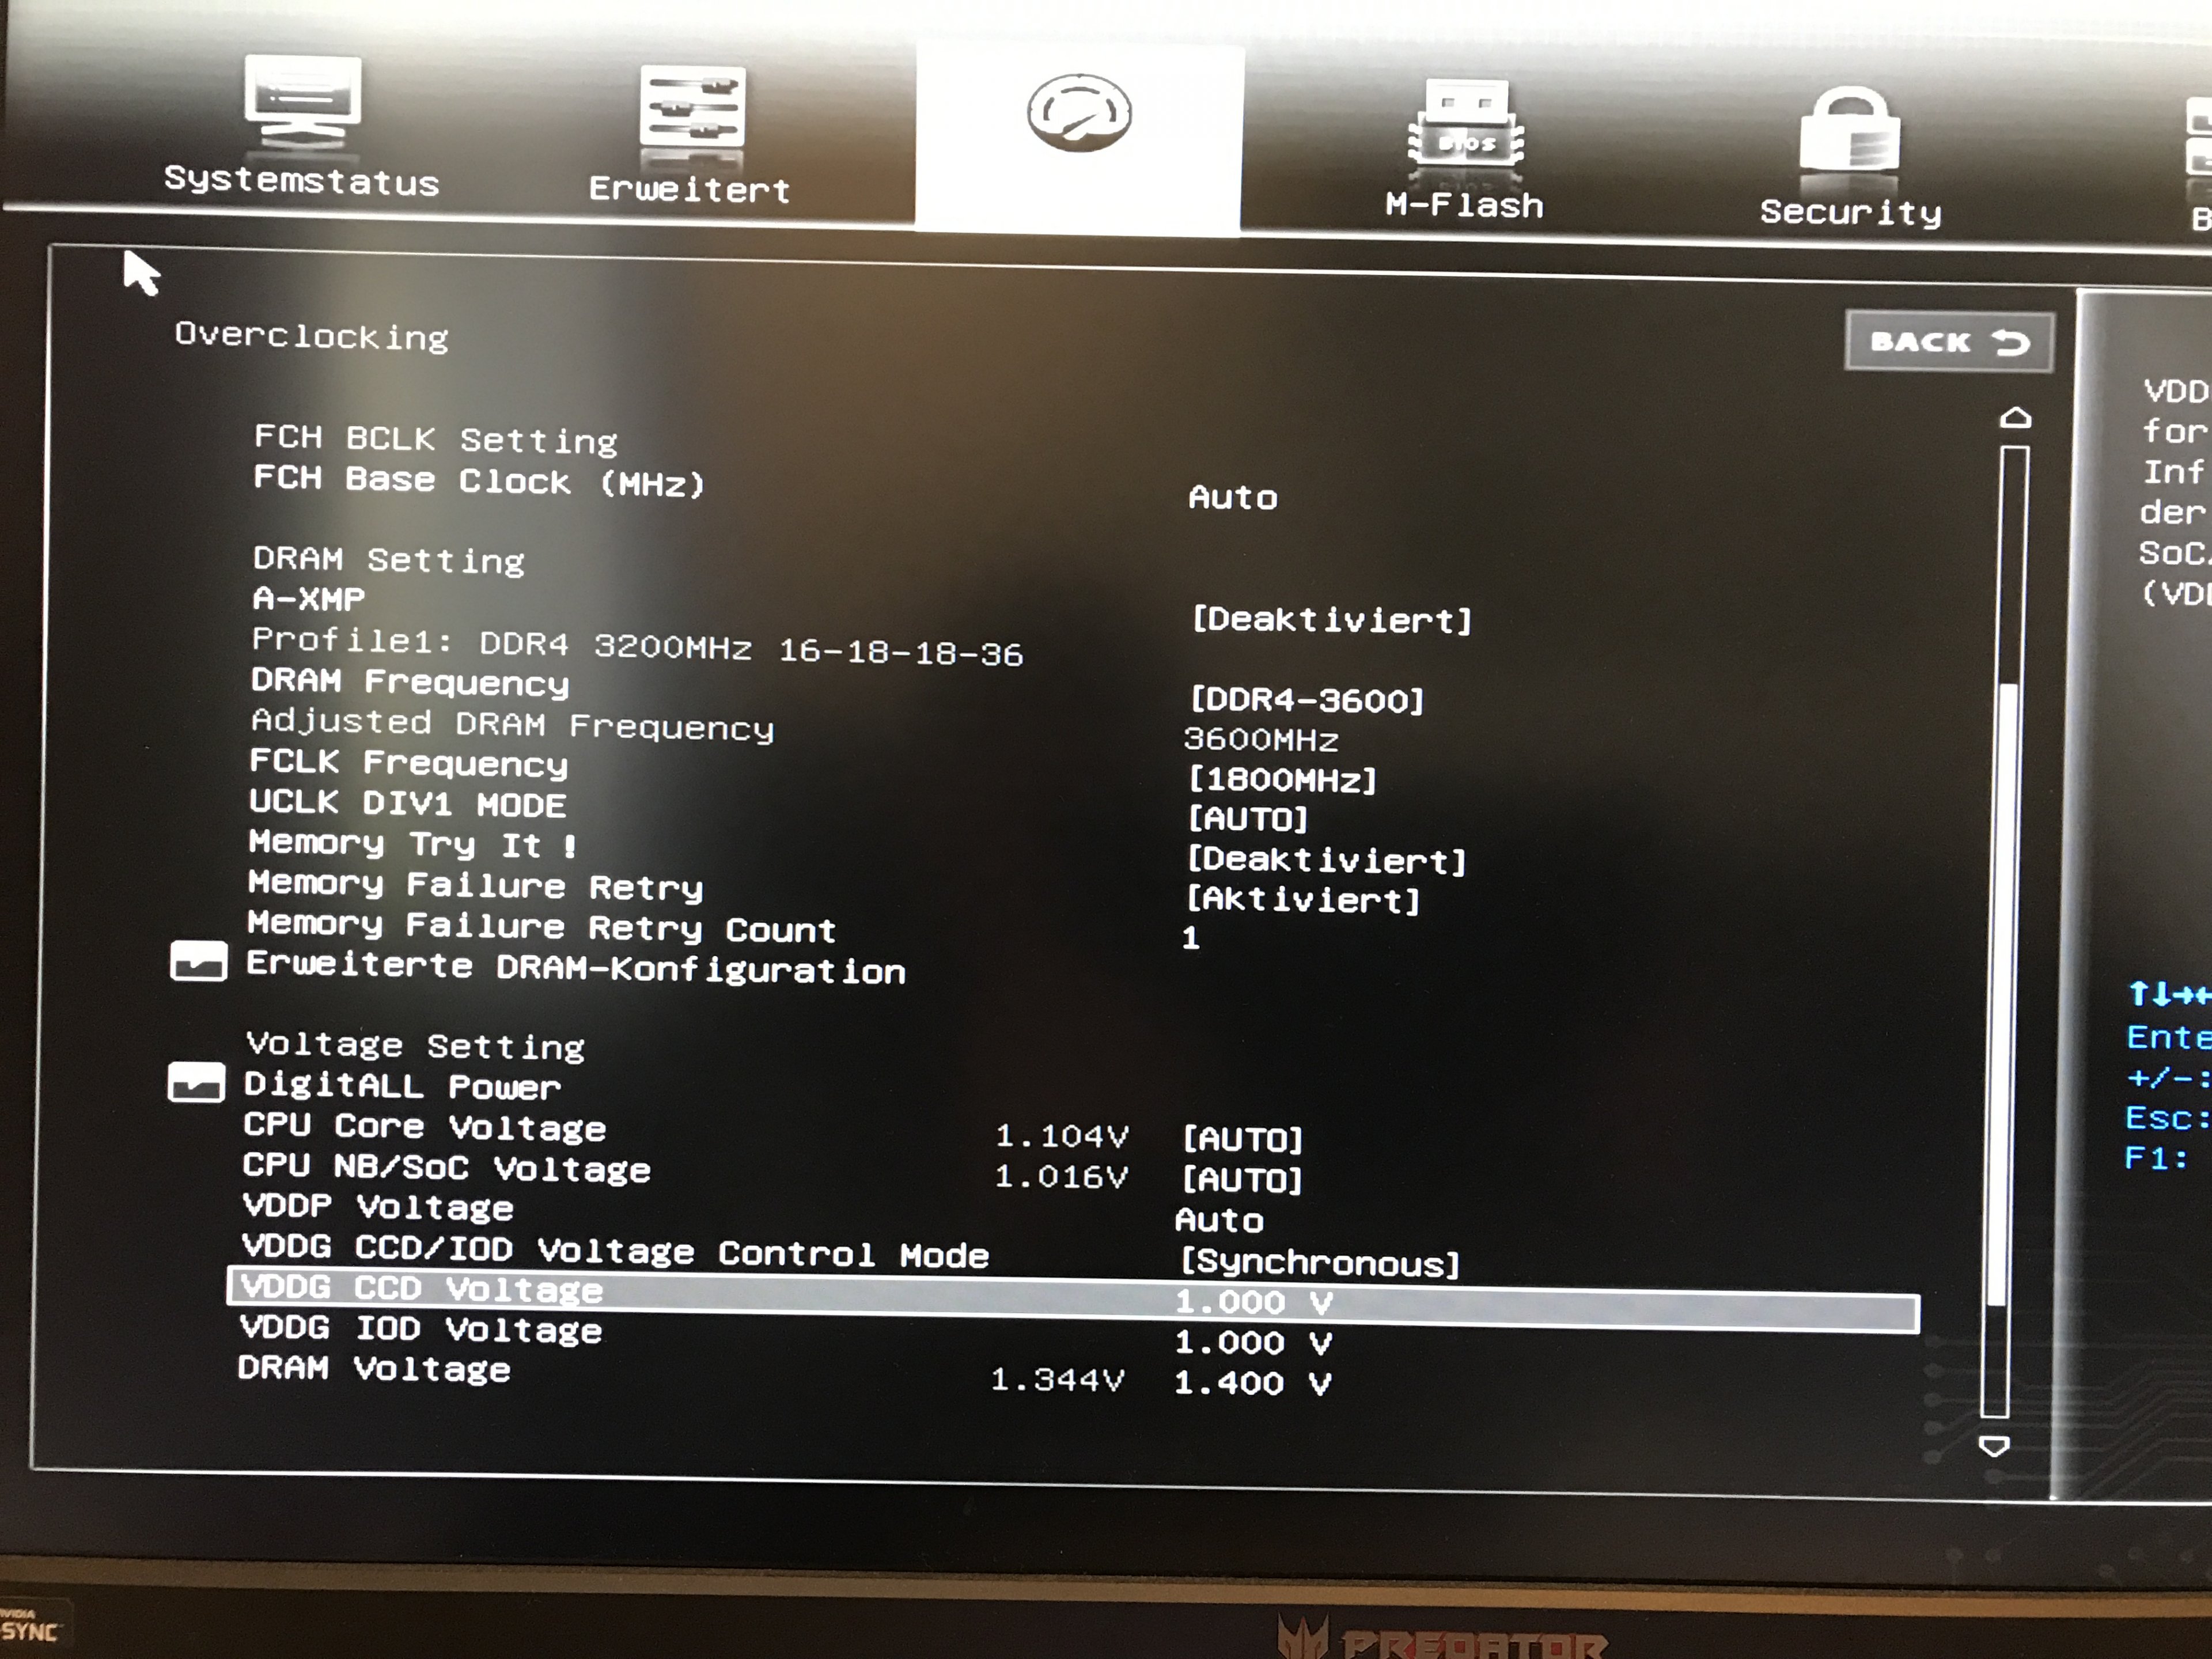Toggle Memory Try It Deaktiviert value
This screenshot has width=2212, height=1659.
click(1326, 860)
